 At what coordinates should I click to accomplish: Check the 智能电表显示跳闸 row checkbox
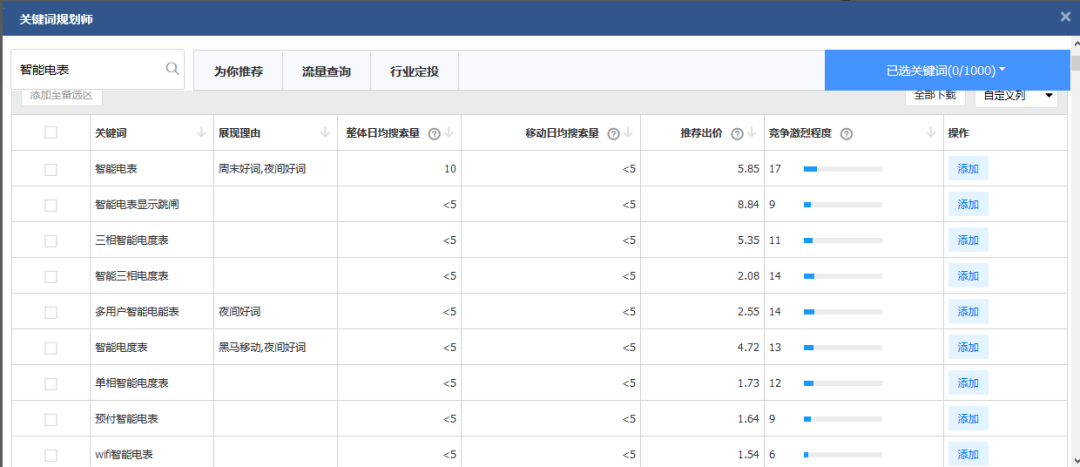(51, 205)
